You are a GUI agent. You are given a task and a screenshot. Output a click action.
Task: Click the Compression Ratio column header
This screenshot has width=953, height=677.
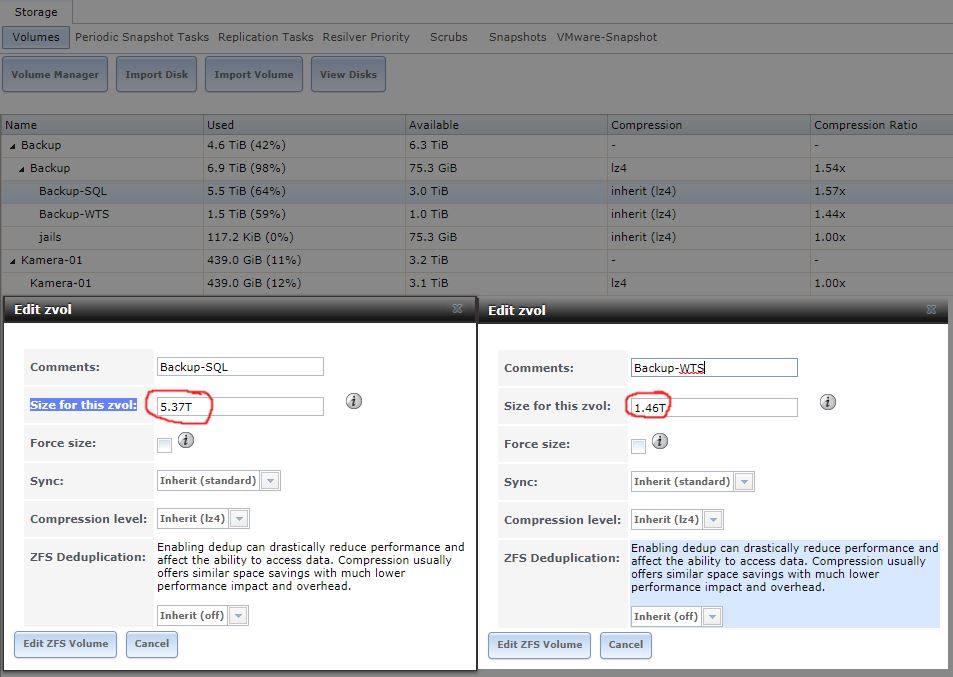pyautogui.click(x=881, y=125)
